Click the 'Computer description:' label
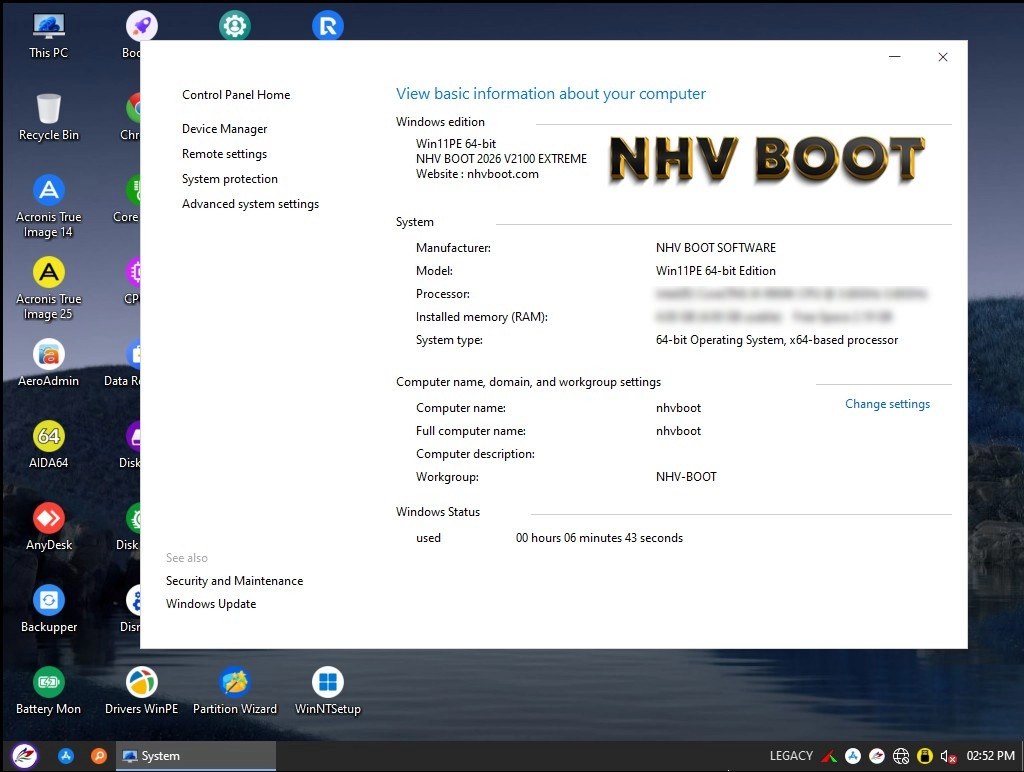 point(475,454)
